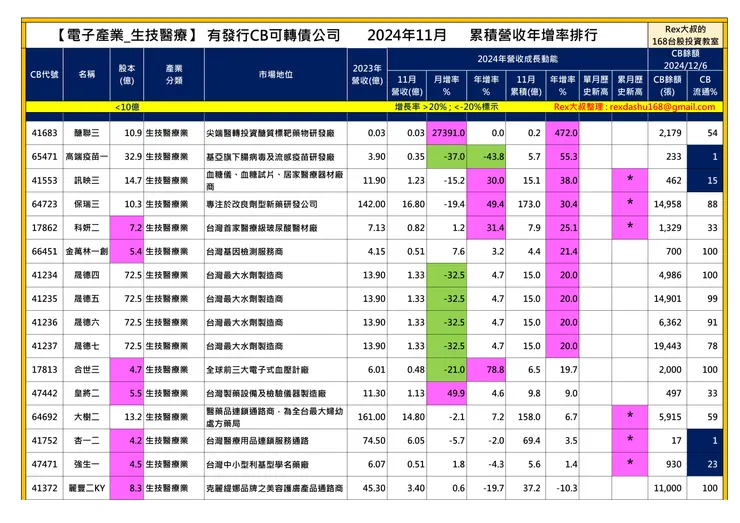The image size is (740, 523).
Task: Click the 2024年11月 title text
Action: (407, 35)
